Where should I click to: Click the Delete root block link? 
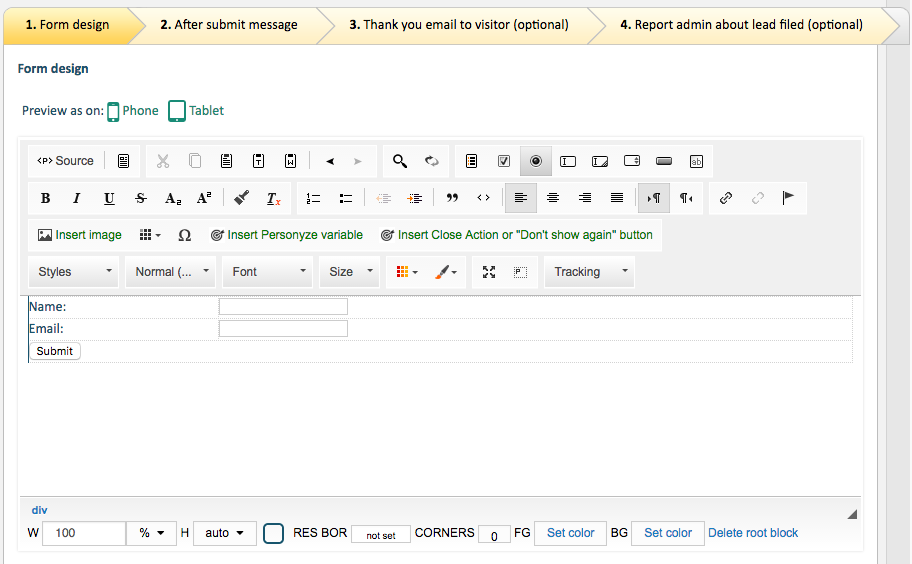coord(753,533)
